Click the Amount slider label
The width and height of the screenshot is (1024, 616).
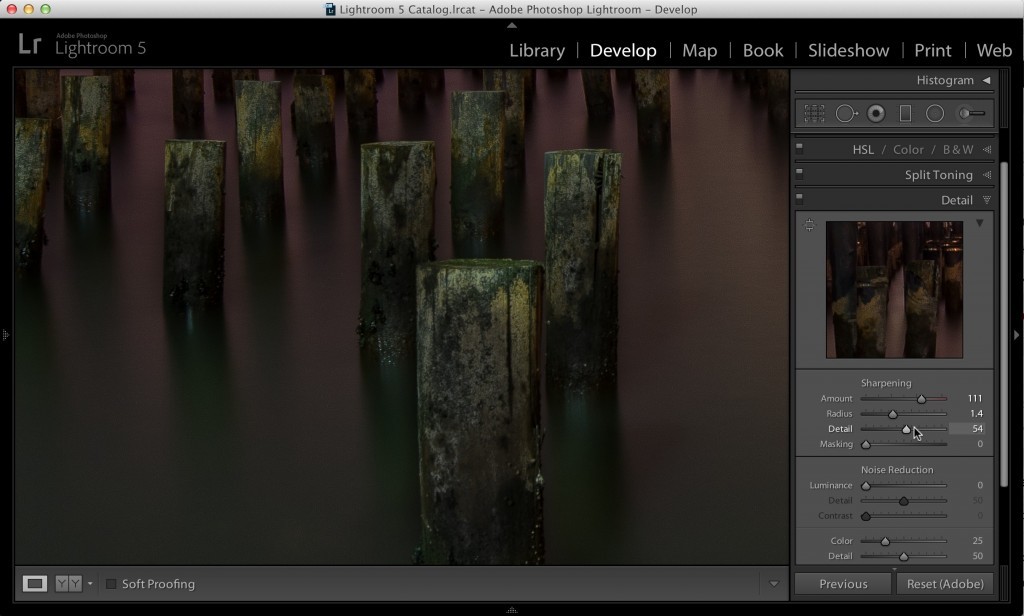(837, 398)
